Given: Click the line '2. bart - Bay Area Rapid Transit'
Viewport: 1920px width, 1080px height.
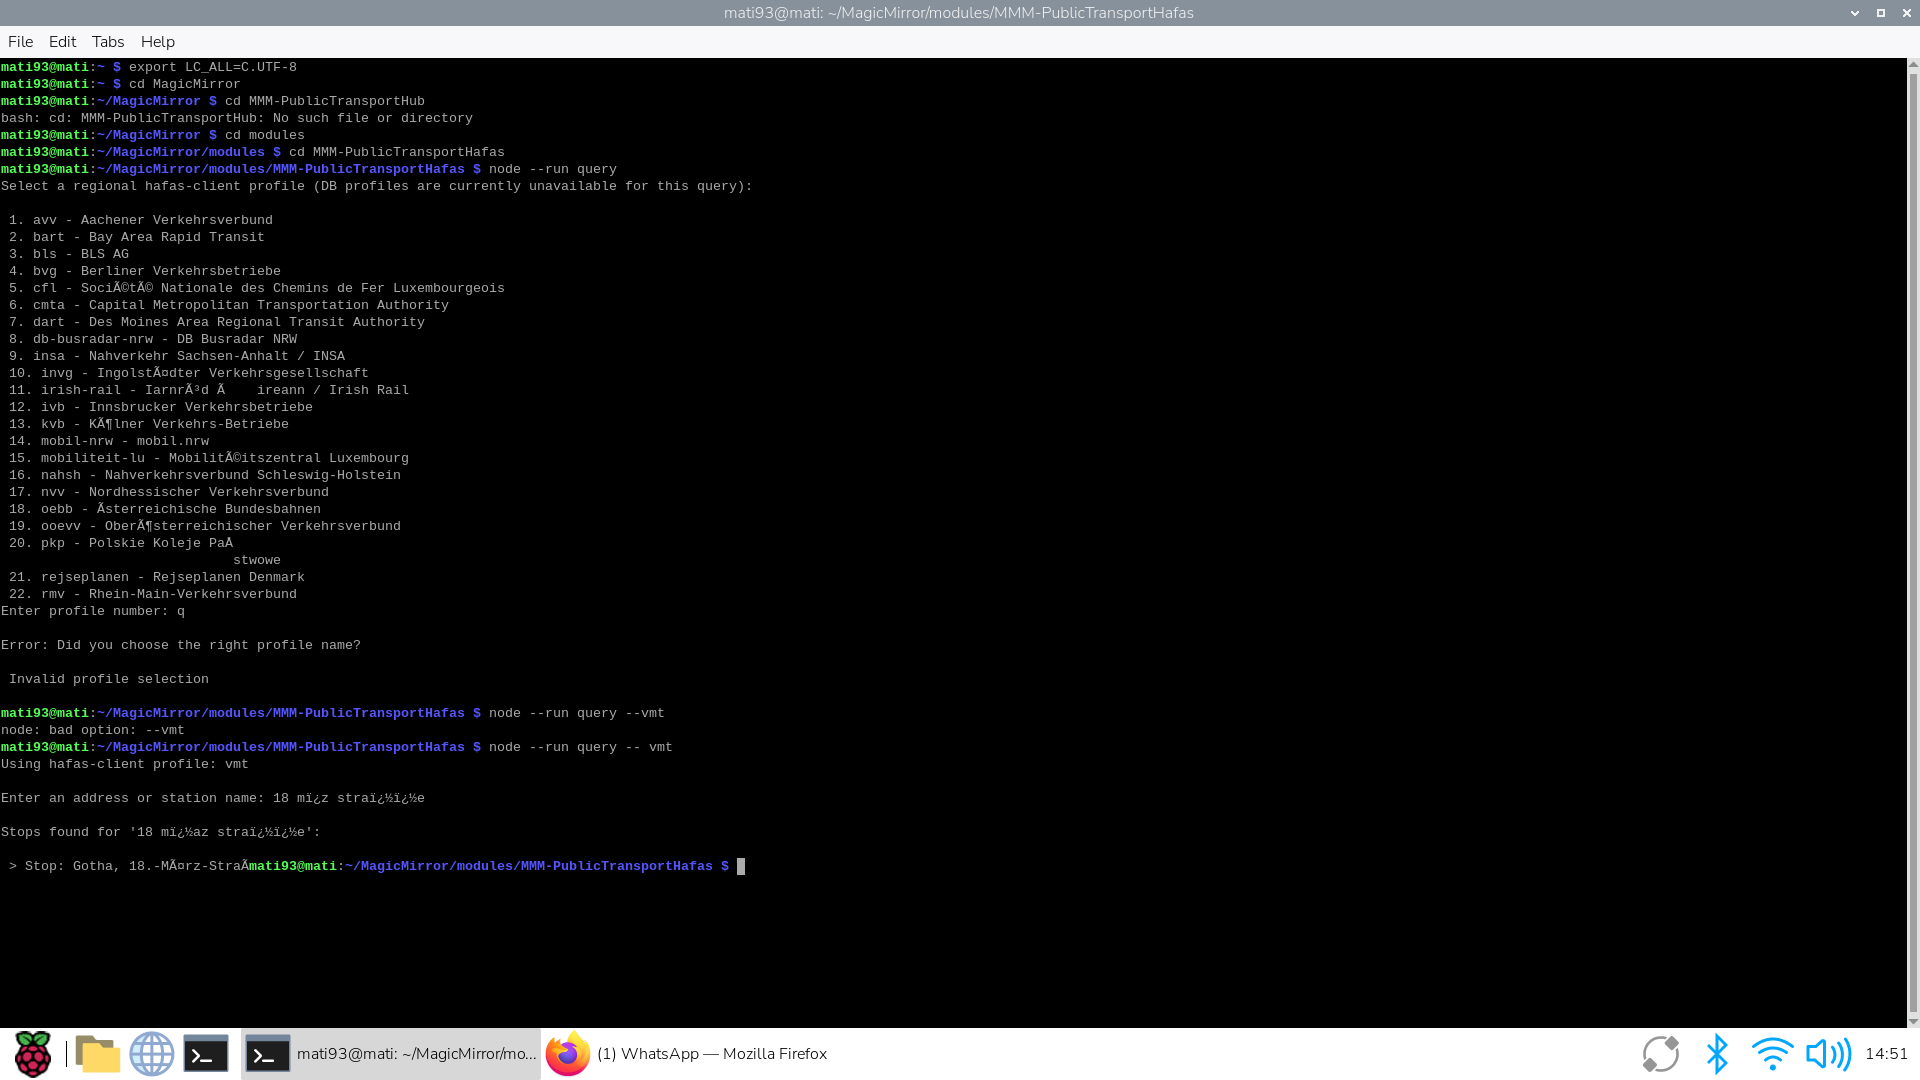Looking at the screenshot, I should 137,237.
